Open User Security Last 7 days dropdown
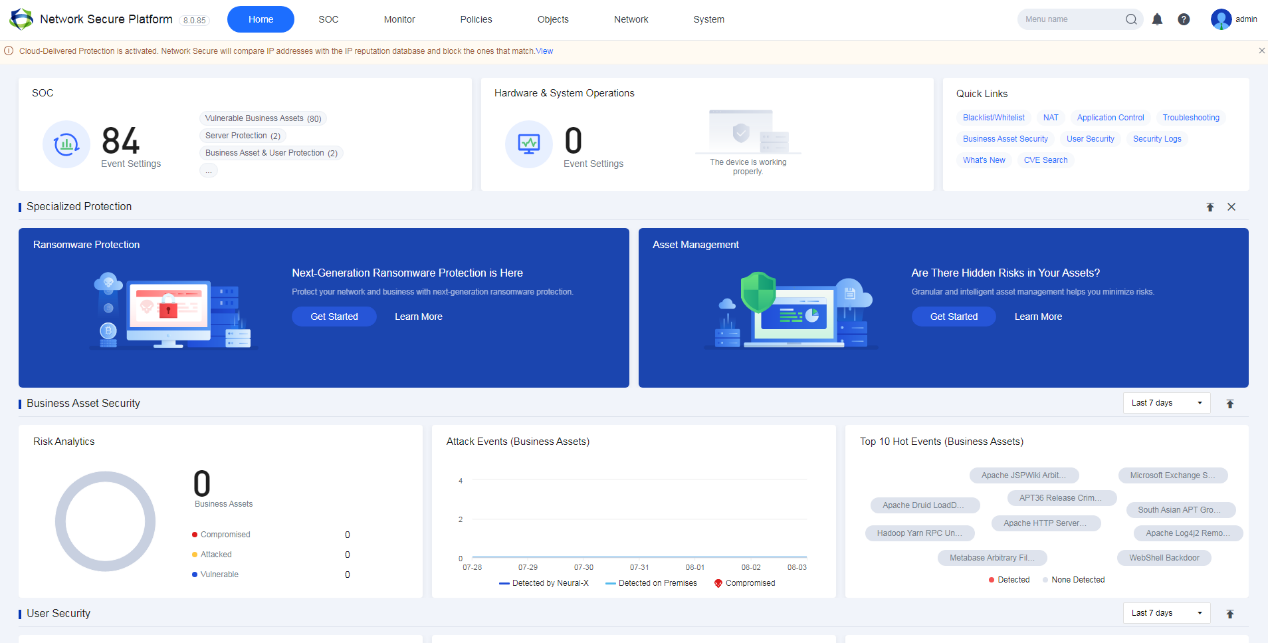The height and width of the screenshot is (643, 1268). 1166,613
